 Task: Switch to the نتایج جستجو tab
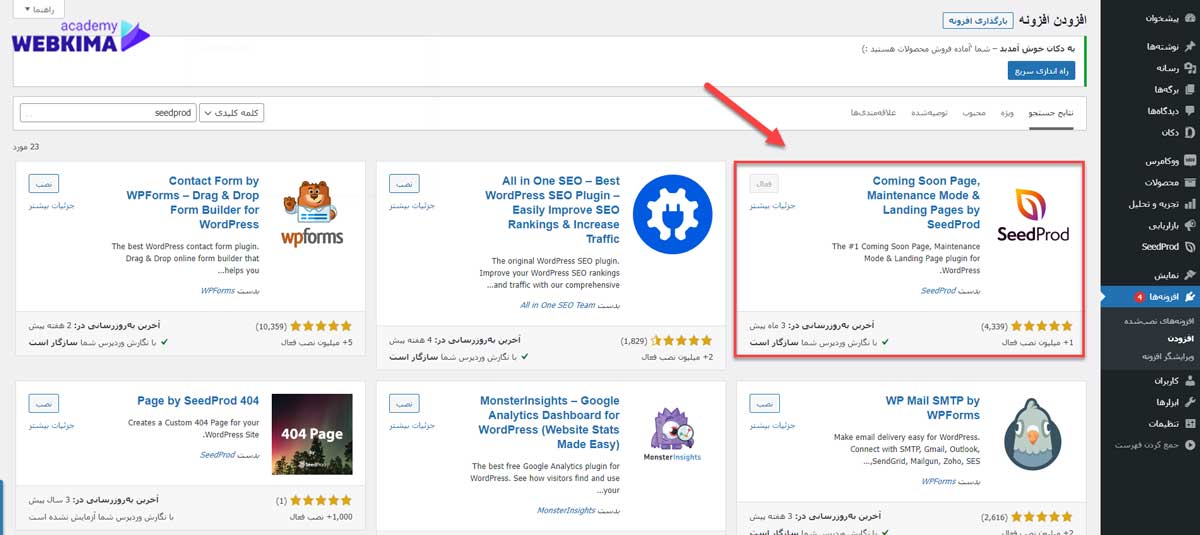(x=1053, y=113)
